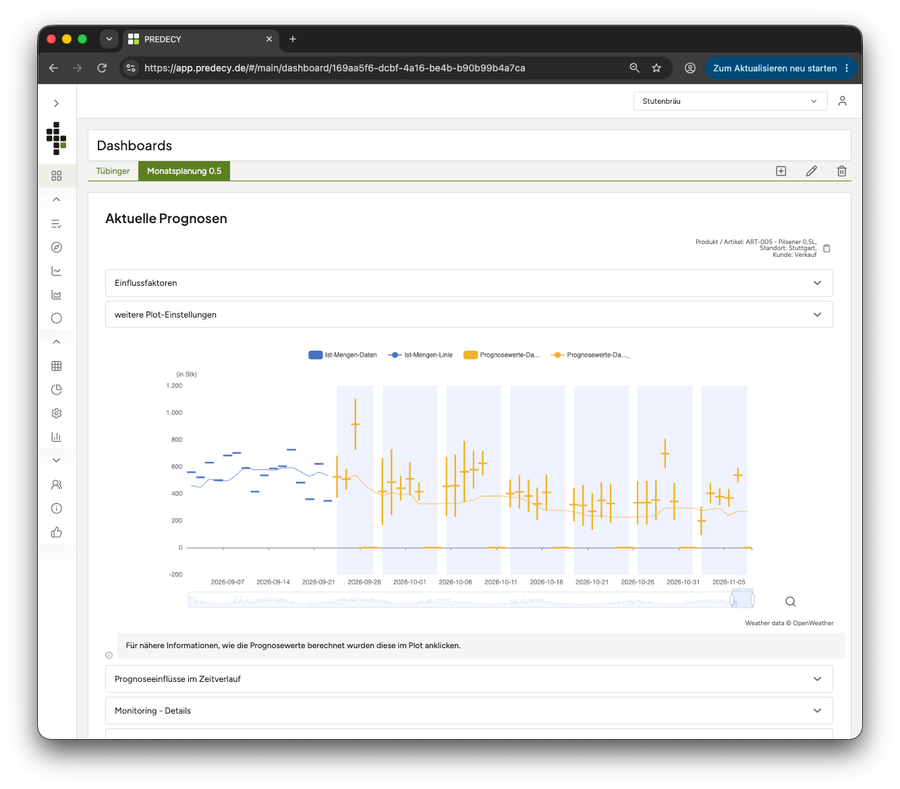
Task: Expand the weitere Plot-Einstellungen panel
Action: (469, 314)
